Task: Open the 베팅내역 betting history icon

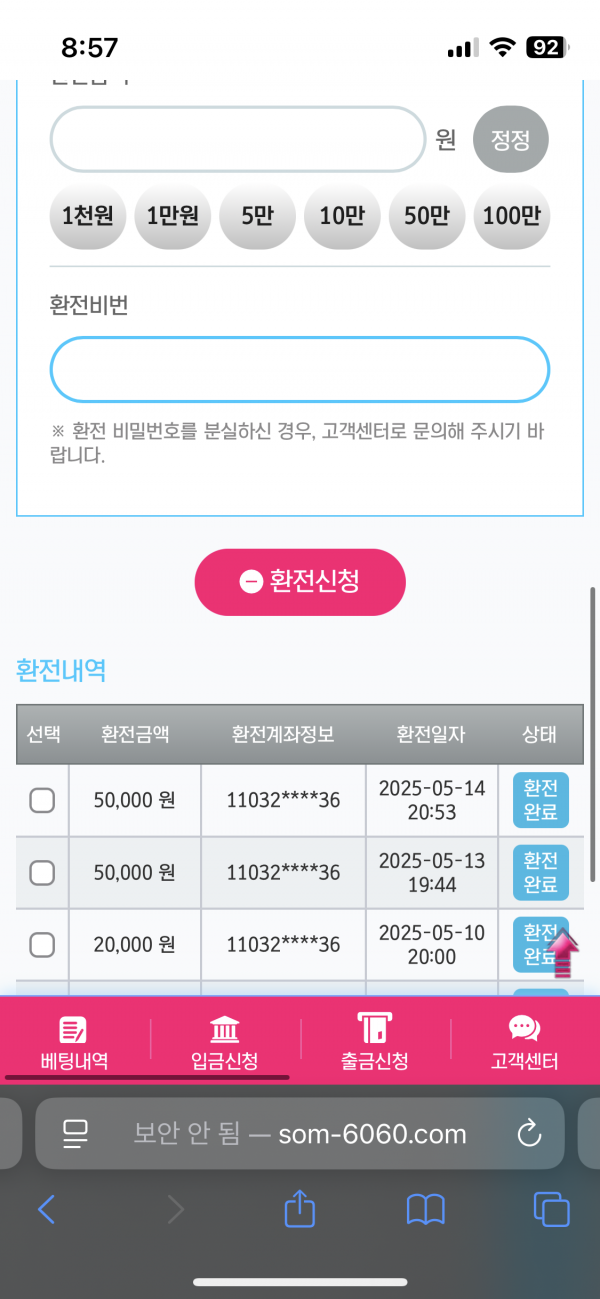Action: click(x=75, y=1029)
